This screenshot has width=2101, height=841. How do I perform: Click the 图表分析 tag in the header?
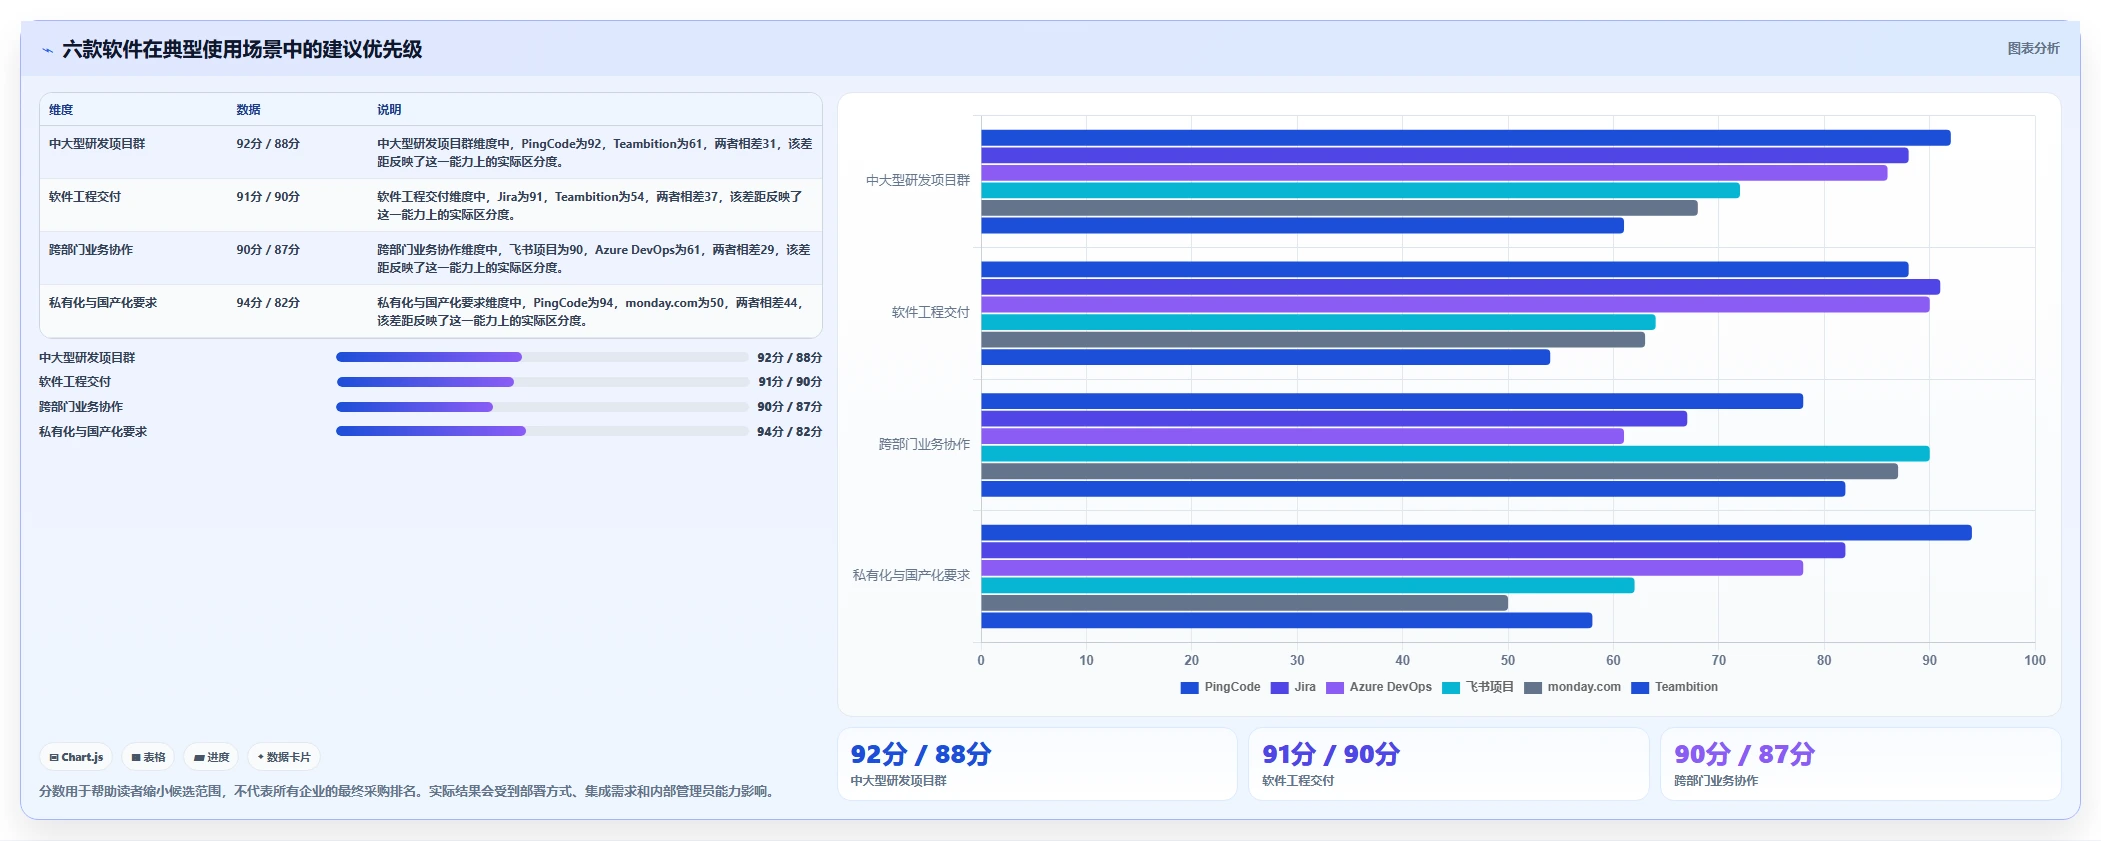pyautogui.click(x=2033, y=48)
